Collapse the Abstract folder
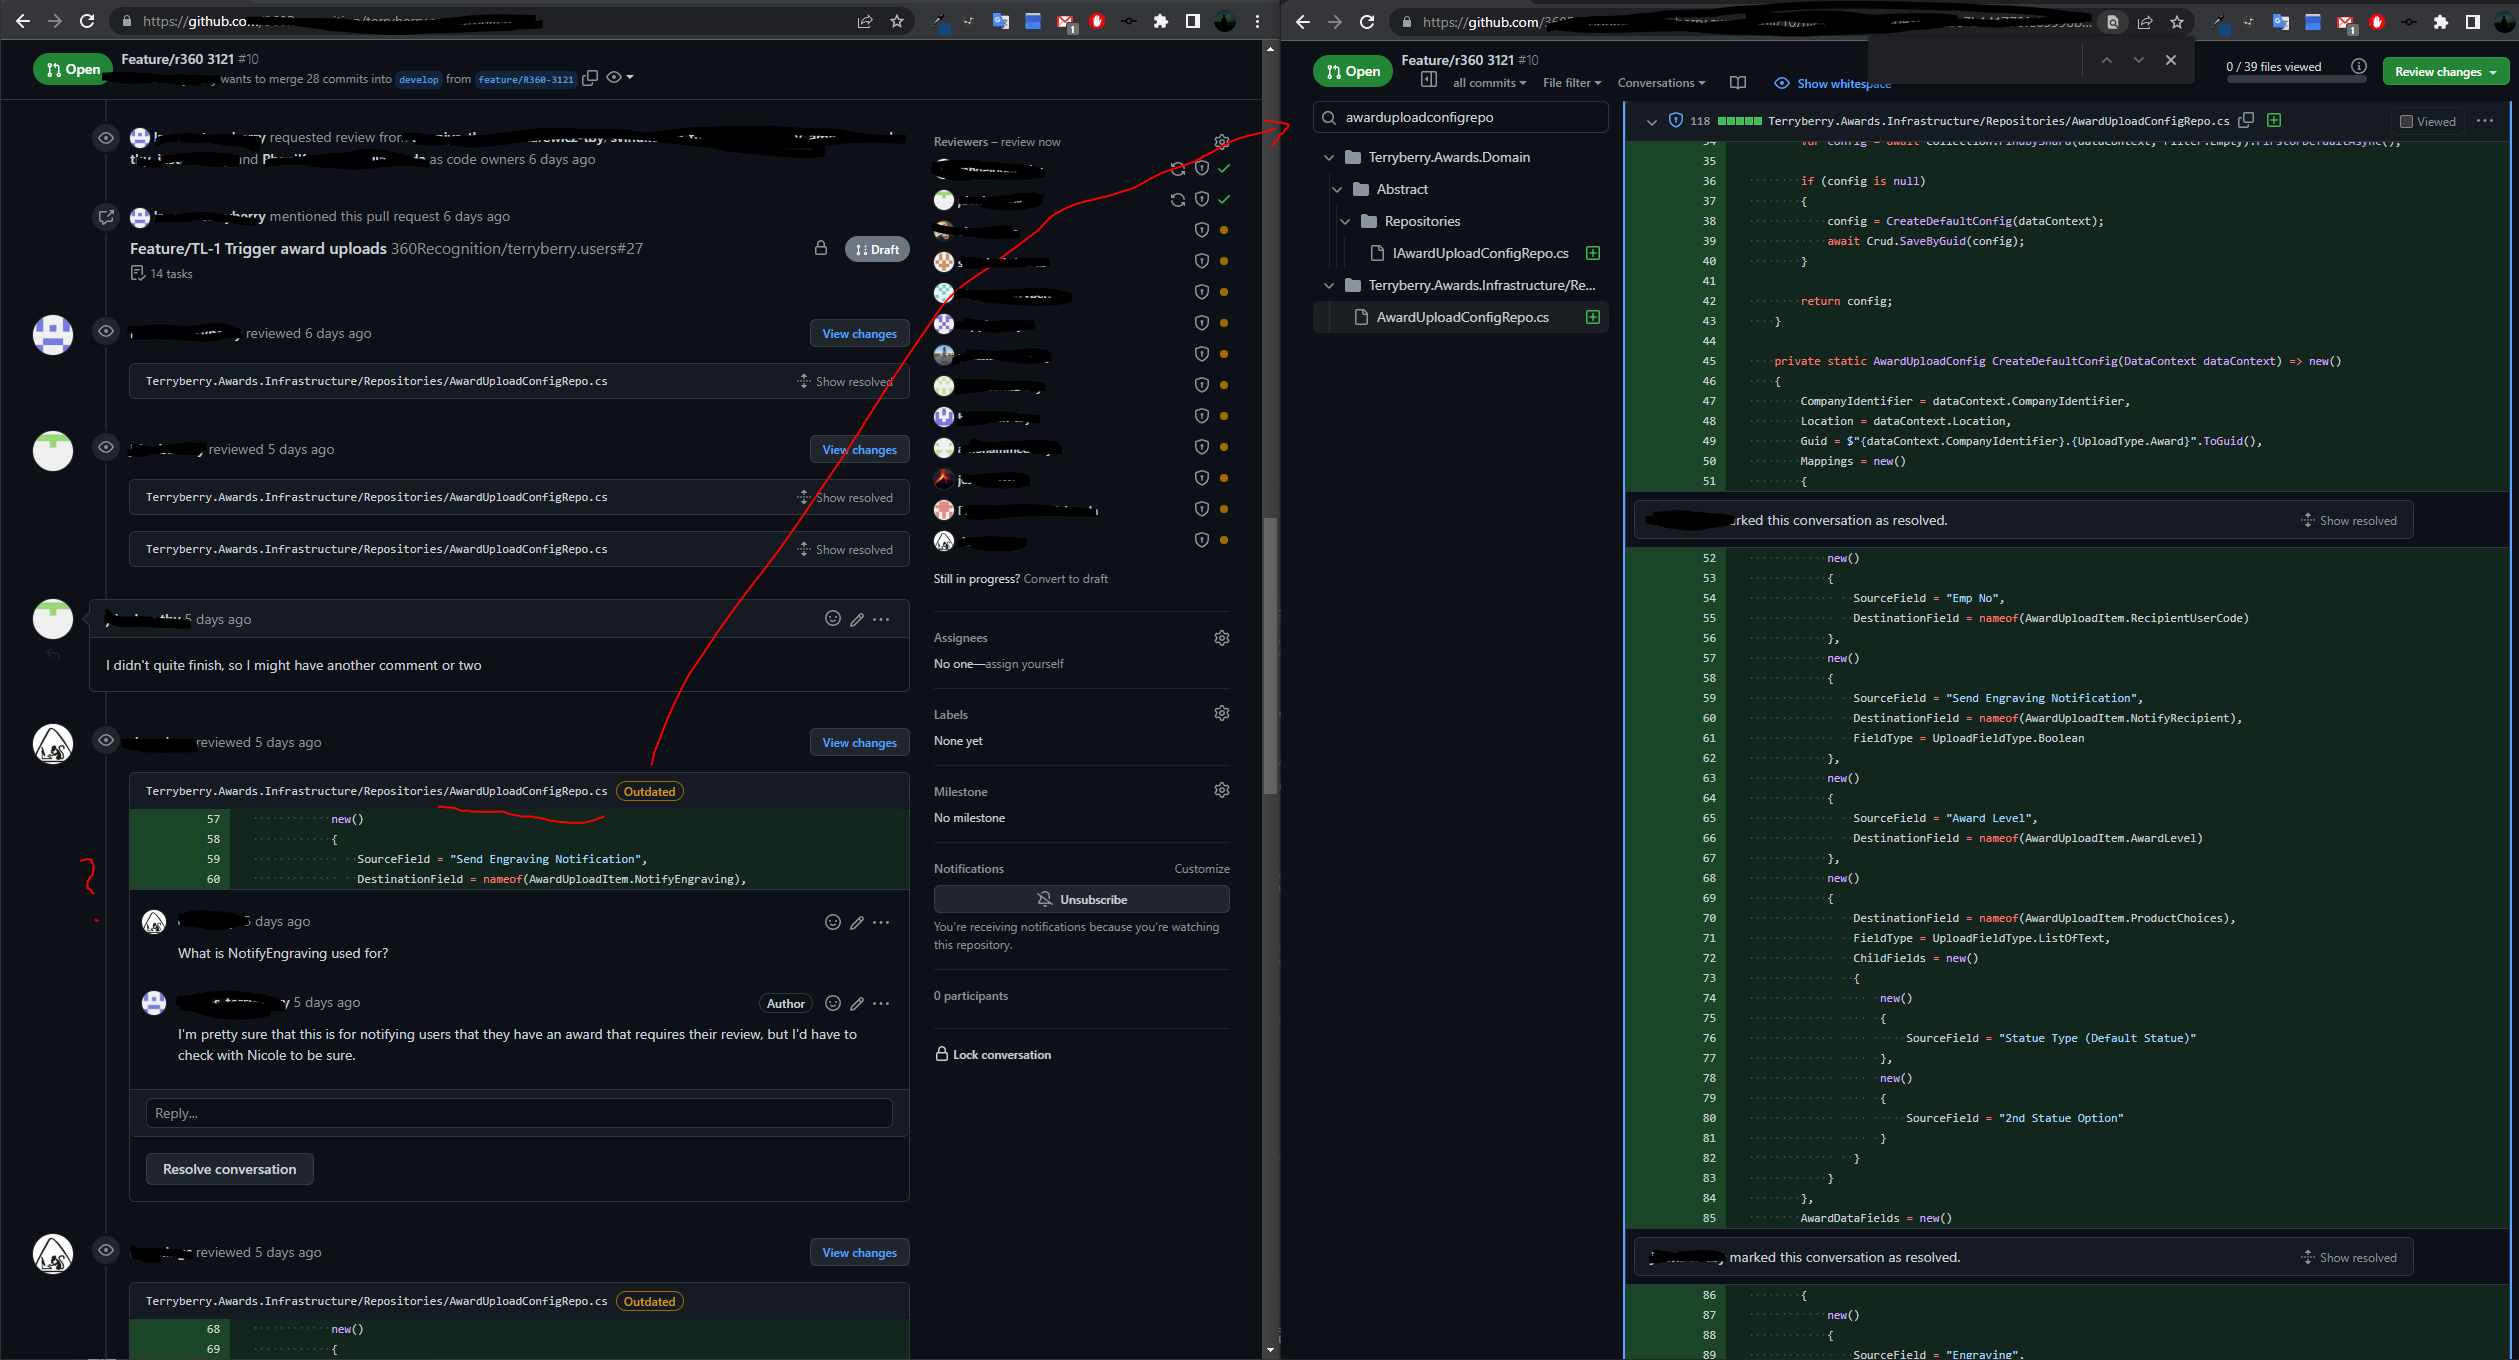Screen dimensions: 2519x1360 (1337, 189)
